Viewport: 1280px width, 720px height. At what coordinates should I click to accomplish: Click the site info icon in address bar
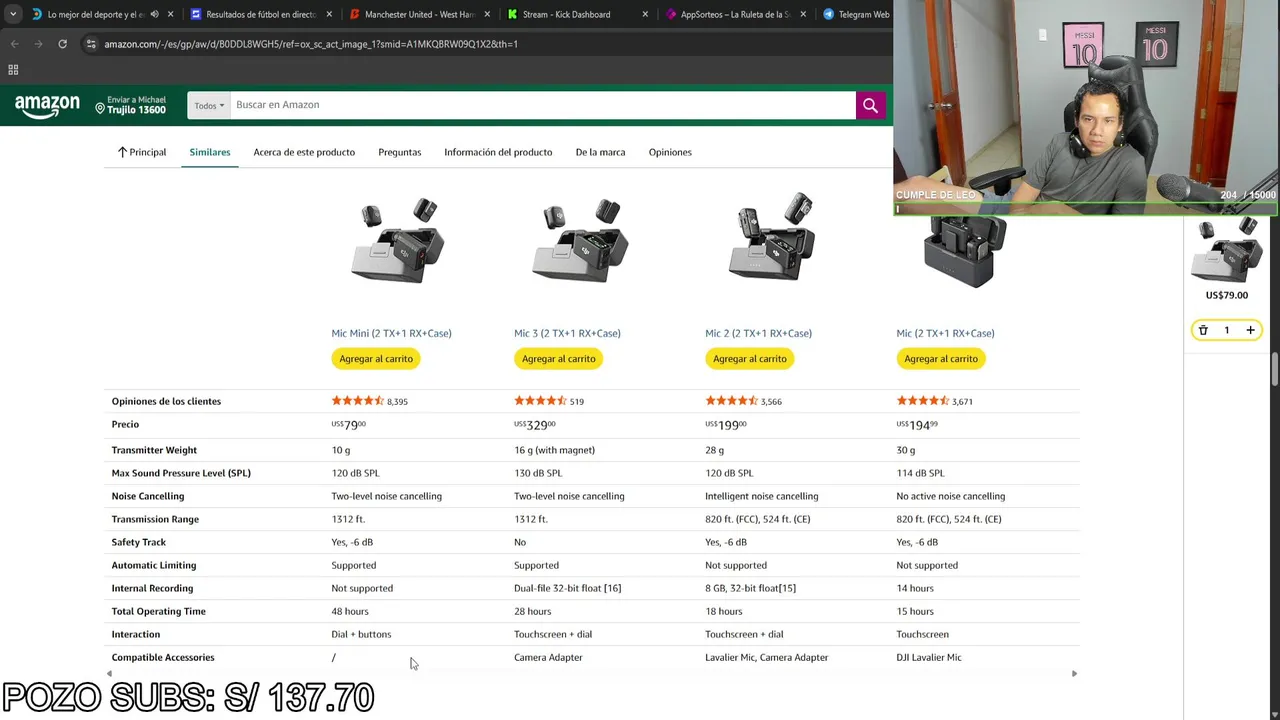[x=91, y=44]
